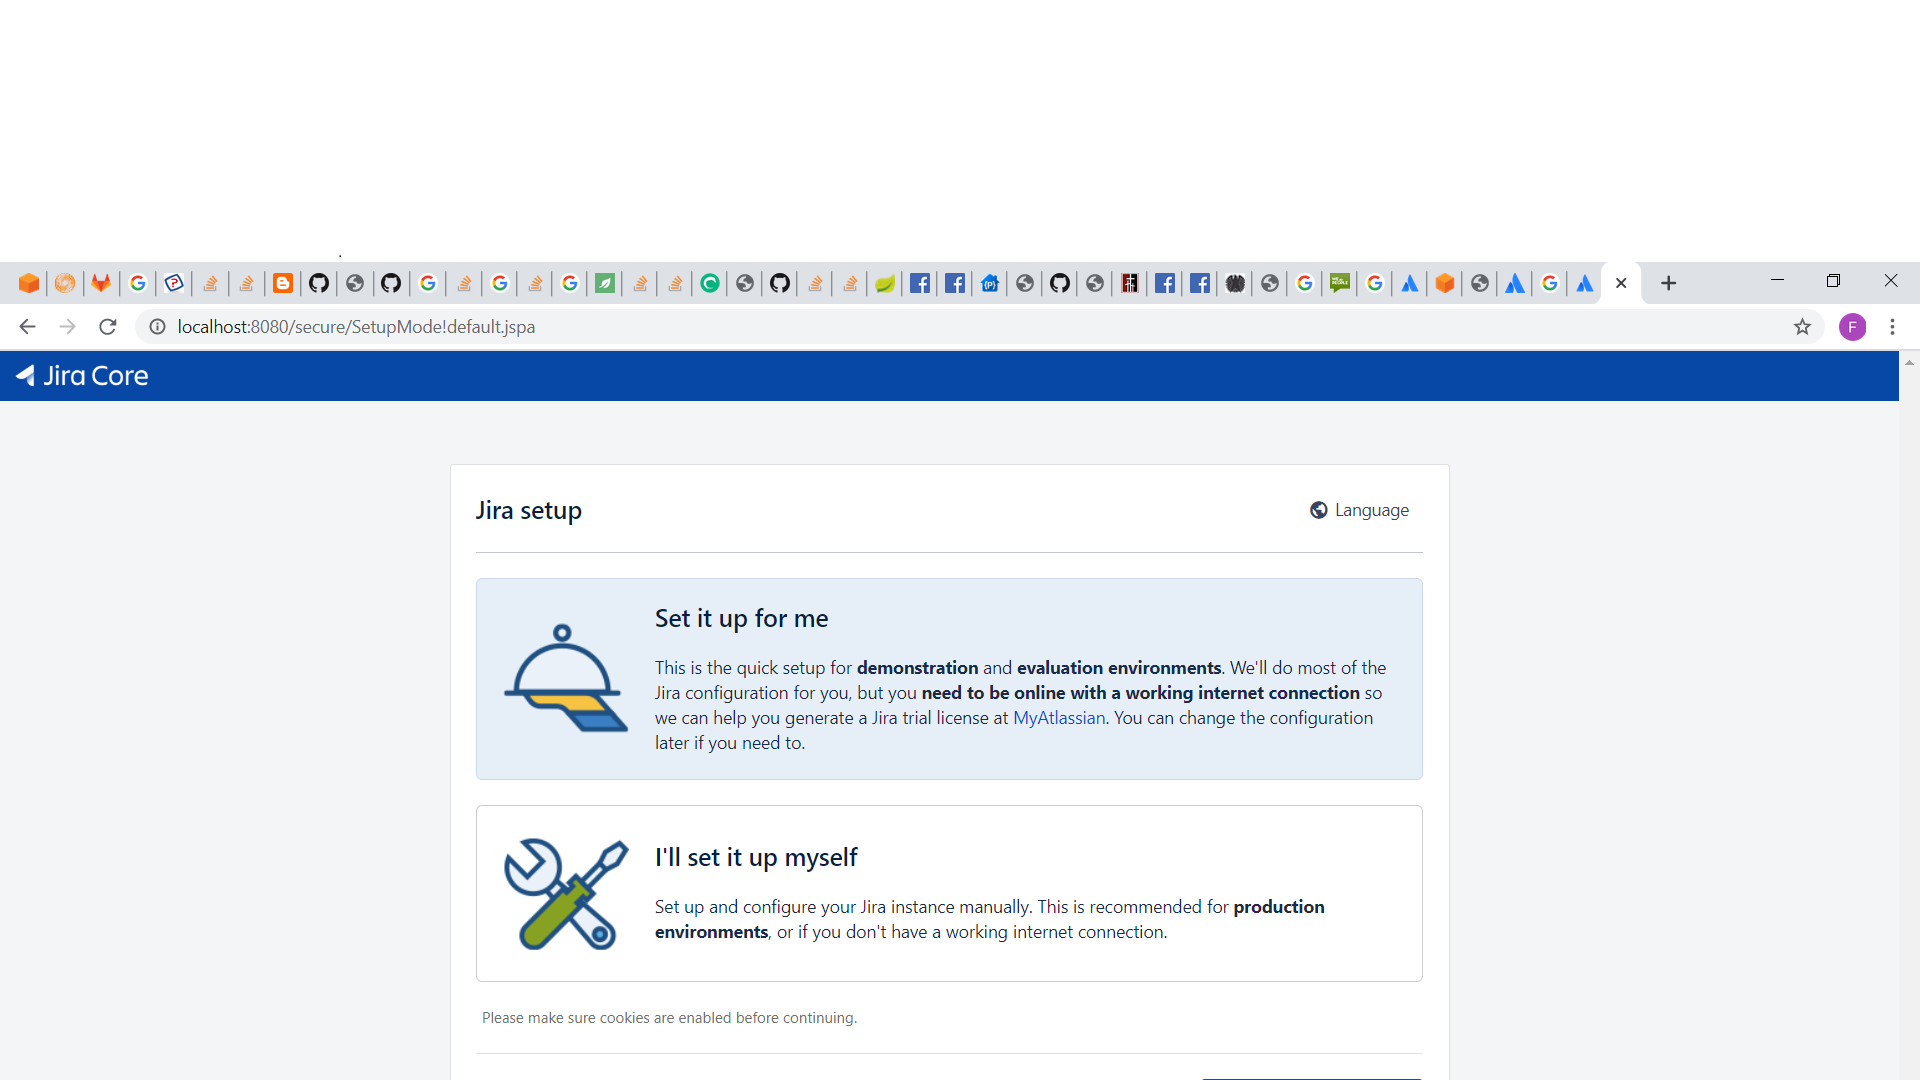The image size is (1920, 1080).
Task: Open the blue house {P} tab
Action: coord(990,284)
